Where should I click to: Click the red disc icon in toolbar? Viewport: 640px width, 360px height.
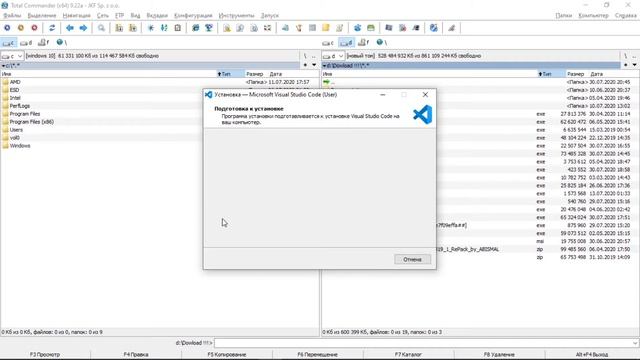click(x=34, y=28)
